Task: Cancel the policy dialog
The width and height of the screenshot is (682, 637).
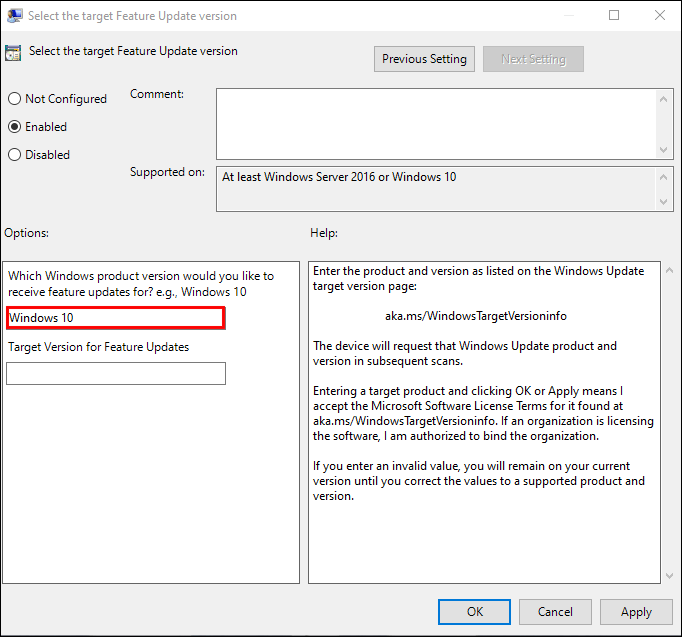Action: (555, 612)
